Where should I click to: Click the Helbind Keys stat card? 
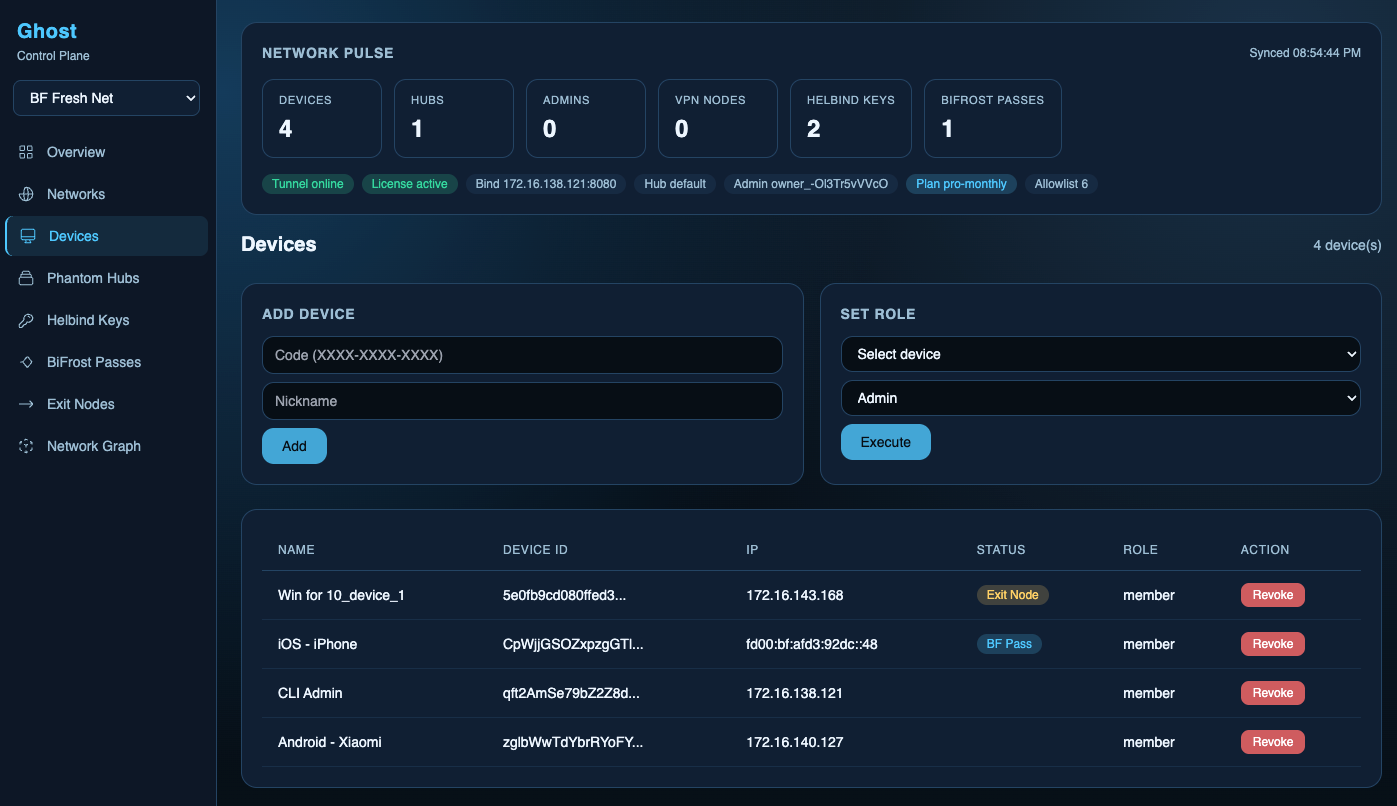click(x=850, y=118)
